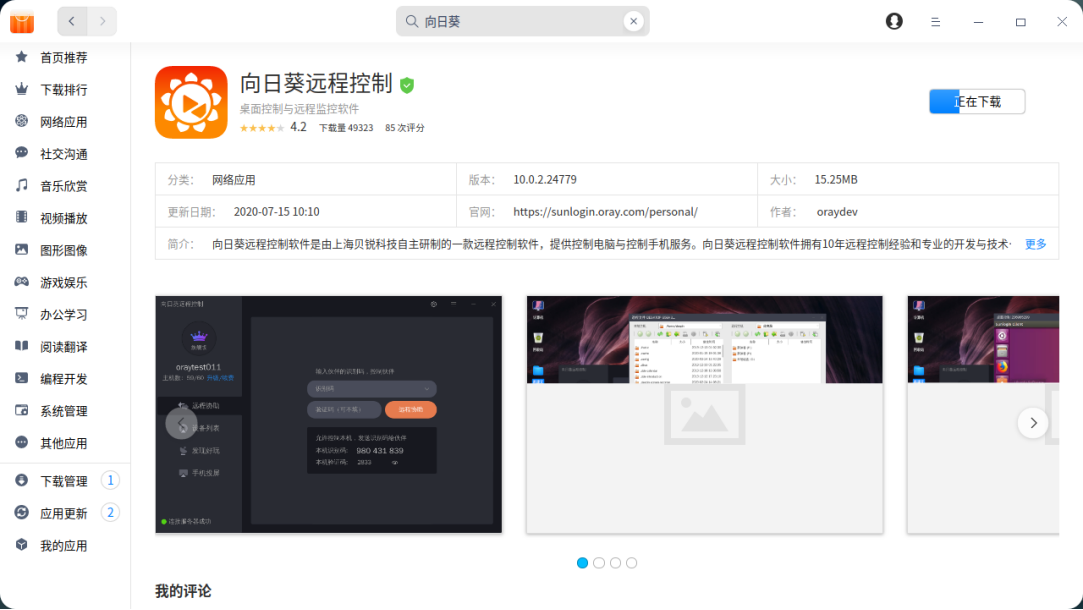Select 游戏娱乐 gamepad icon
This screenshot has height=610, width=1083.
[21, 281]
